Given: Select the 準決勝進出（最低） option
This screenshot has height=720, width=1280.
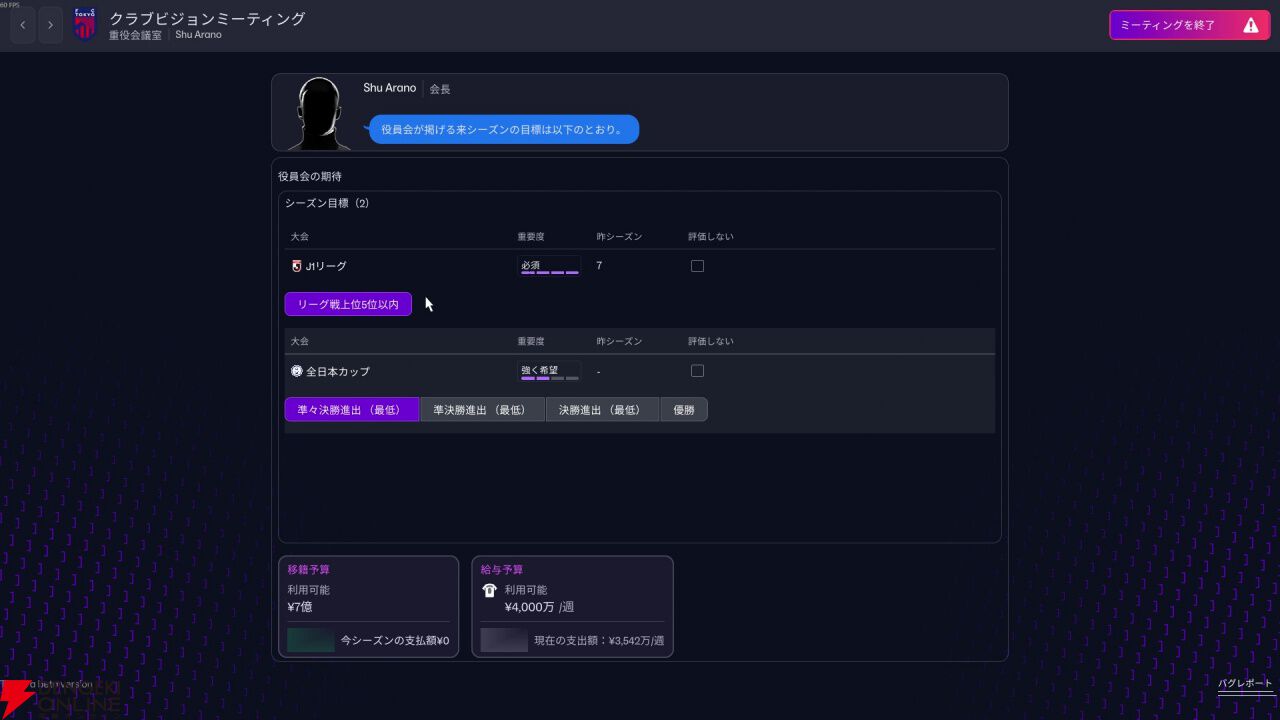Looking at the screenshot, I should point(482,409).
